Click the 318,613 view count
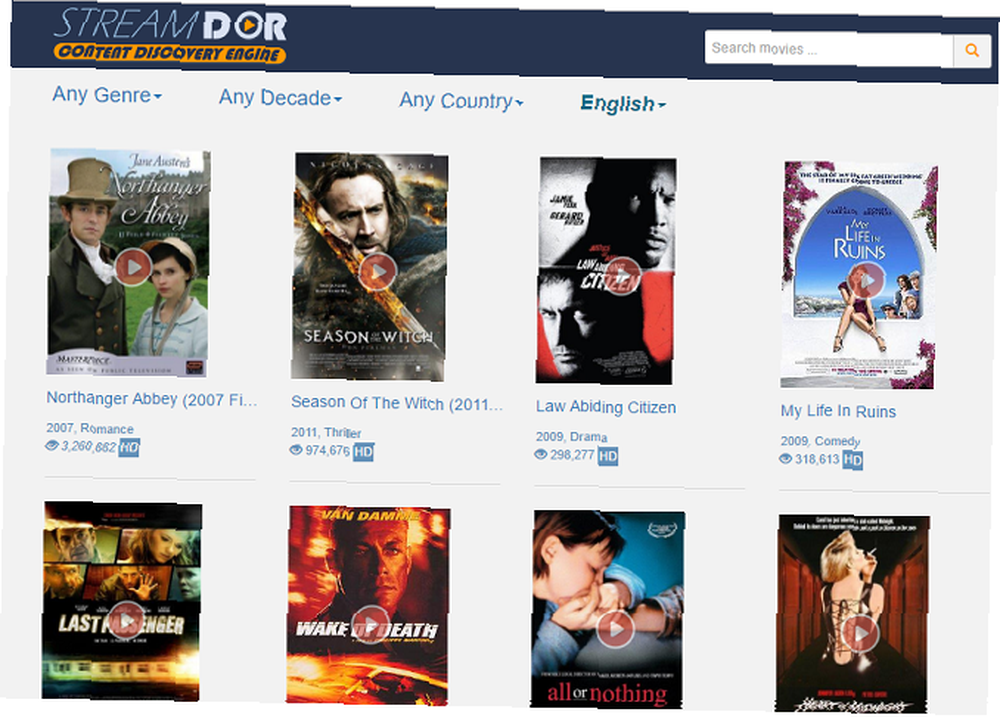 (818, 460)
